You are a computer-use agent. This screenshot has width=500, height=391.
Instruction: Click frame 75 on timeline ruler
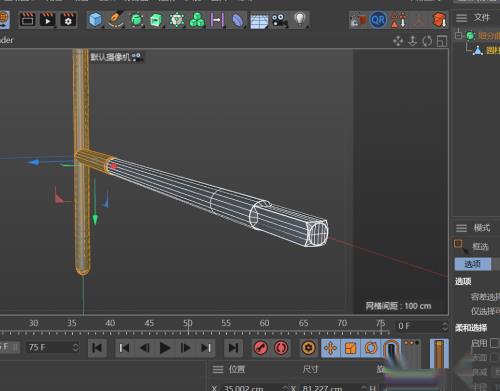[x=380, y=323]
